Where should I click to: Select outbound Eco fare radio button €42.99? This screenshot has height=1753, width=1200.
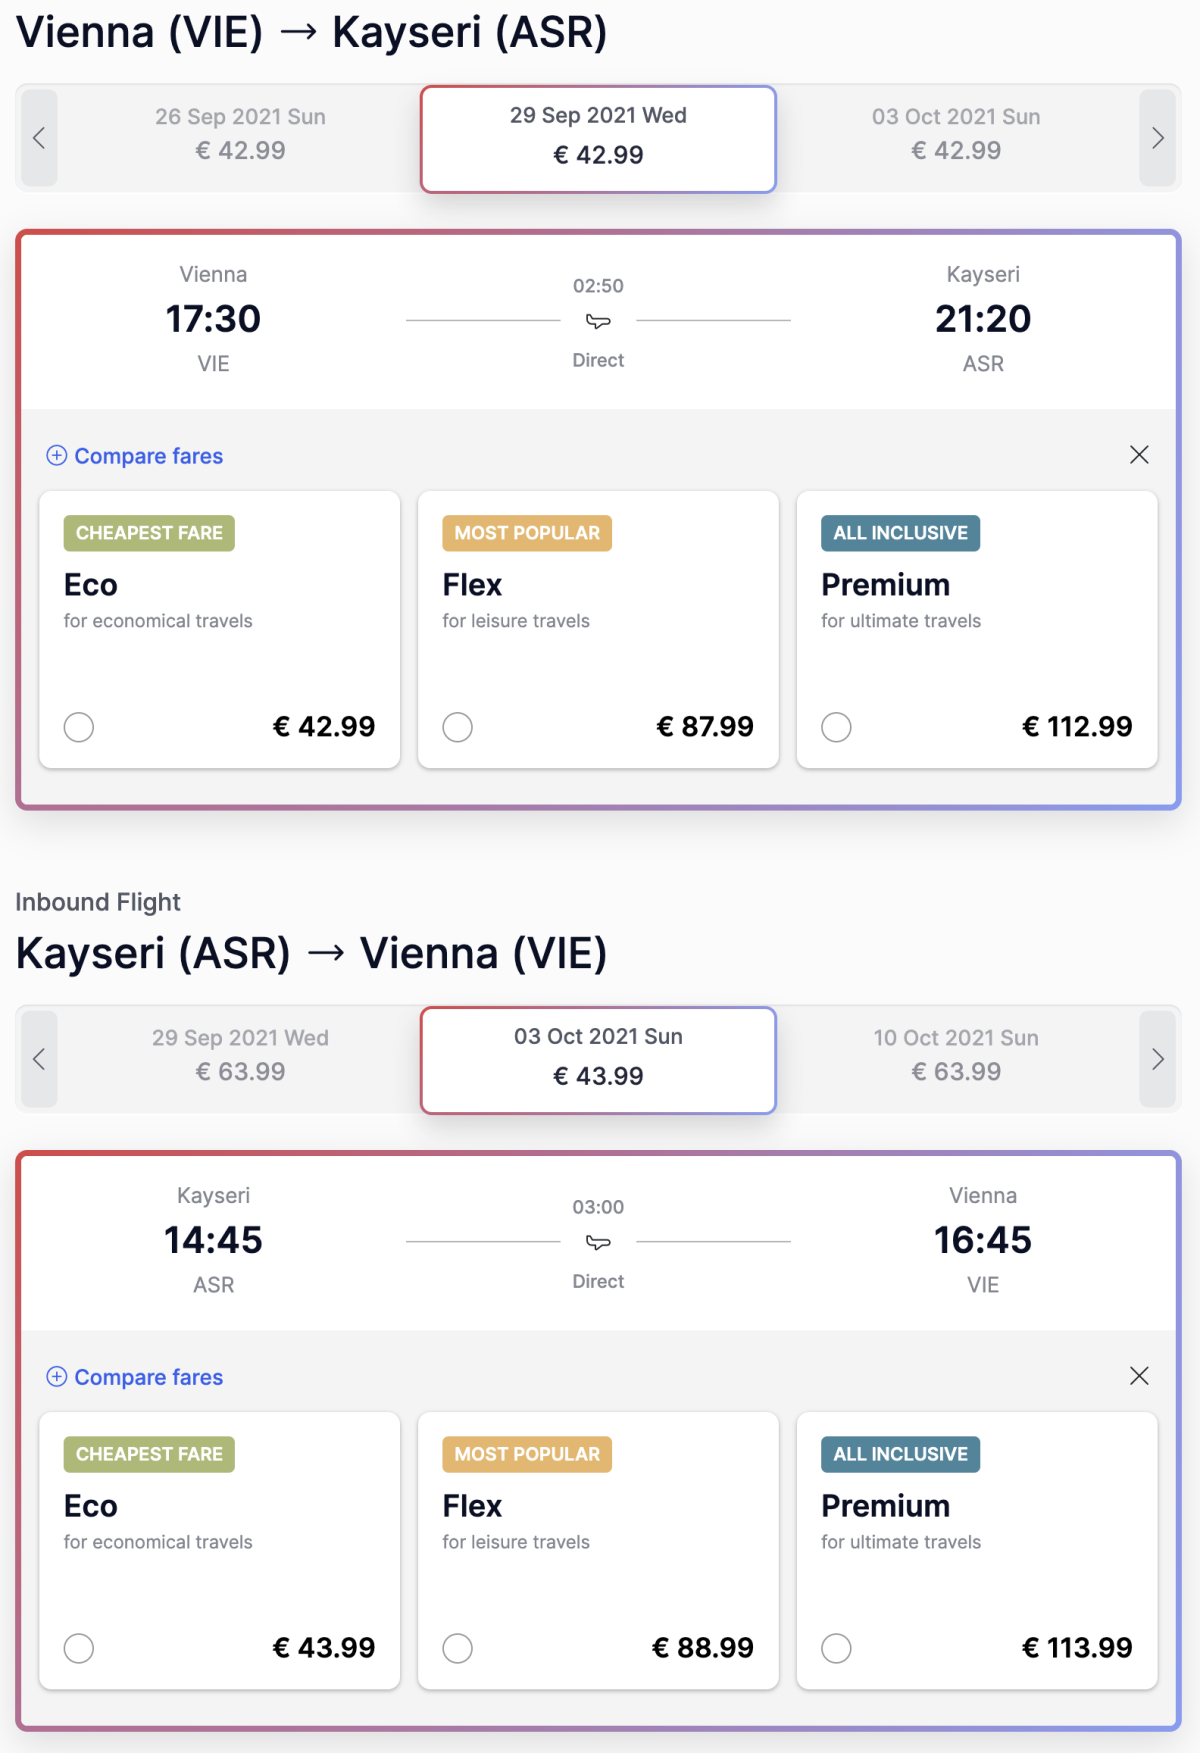point(79,727)
